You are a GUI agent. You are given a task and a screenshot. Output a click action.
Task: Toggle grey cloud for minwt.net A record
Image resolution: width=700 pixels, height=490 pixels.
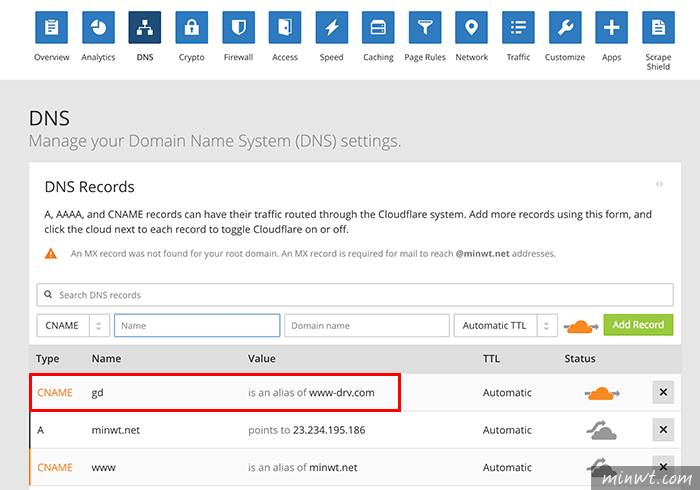coord(601,430)
